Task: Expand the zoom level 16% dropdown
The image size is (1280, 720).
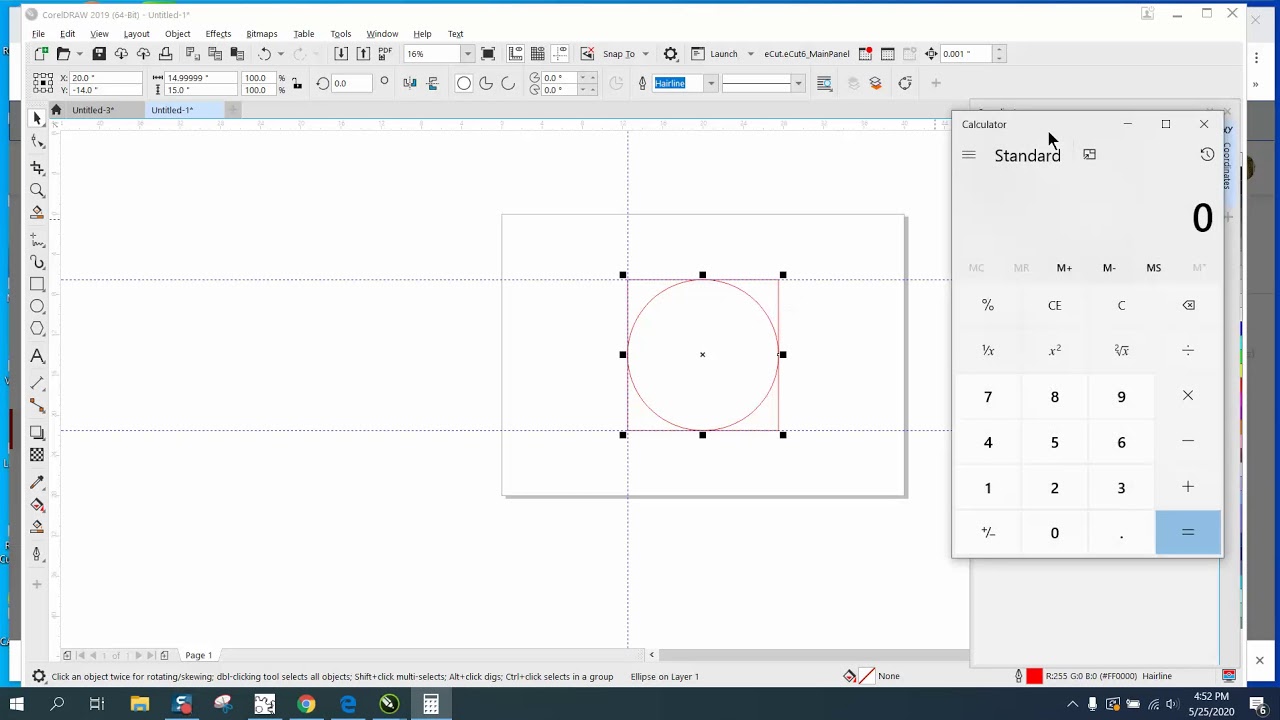Action: tap(467, 54)
